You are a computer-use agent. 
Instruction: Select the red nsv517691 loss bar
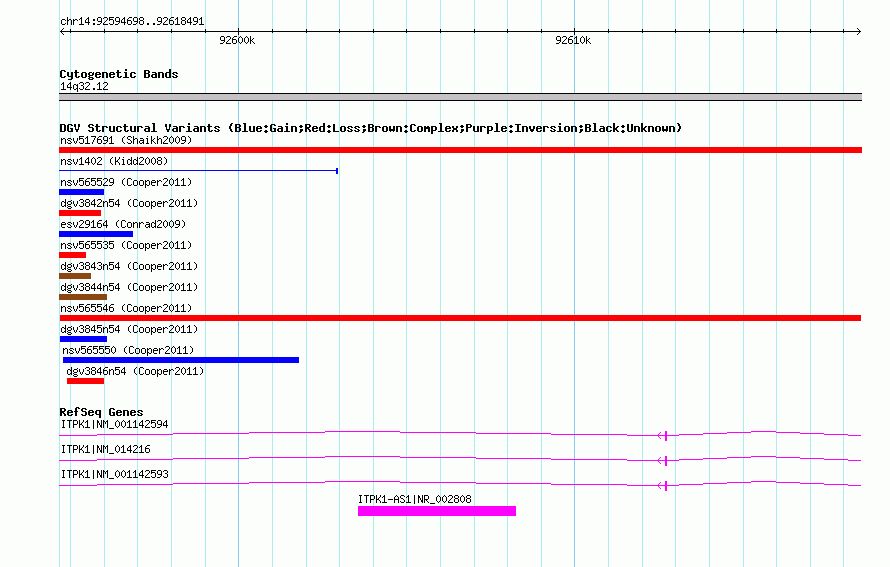point(460,150)
